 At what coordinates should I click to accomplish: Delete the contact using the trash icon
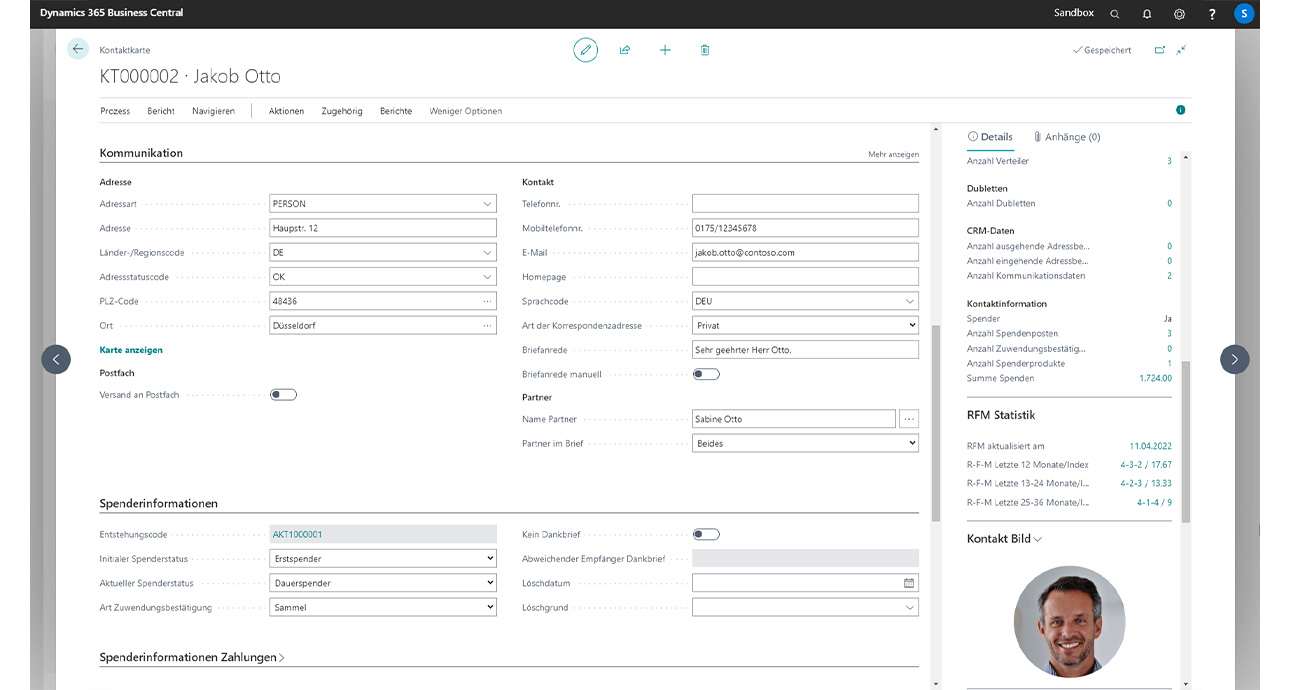[x=704, y=49]
